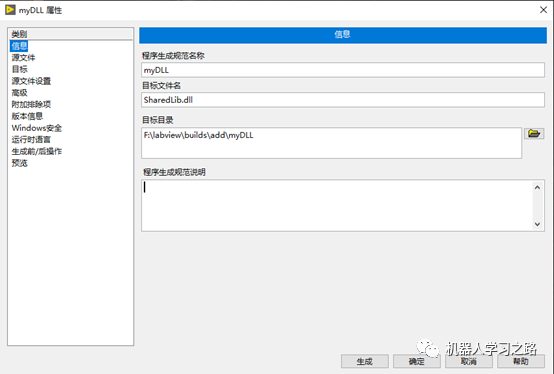The image size is (554, 374).
Task: Edit the target directory path field
Action: [331, 143]
